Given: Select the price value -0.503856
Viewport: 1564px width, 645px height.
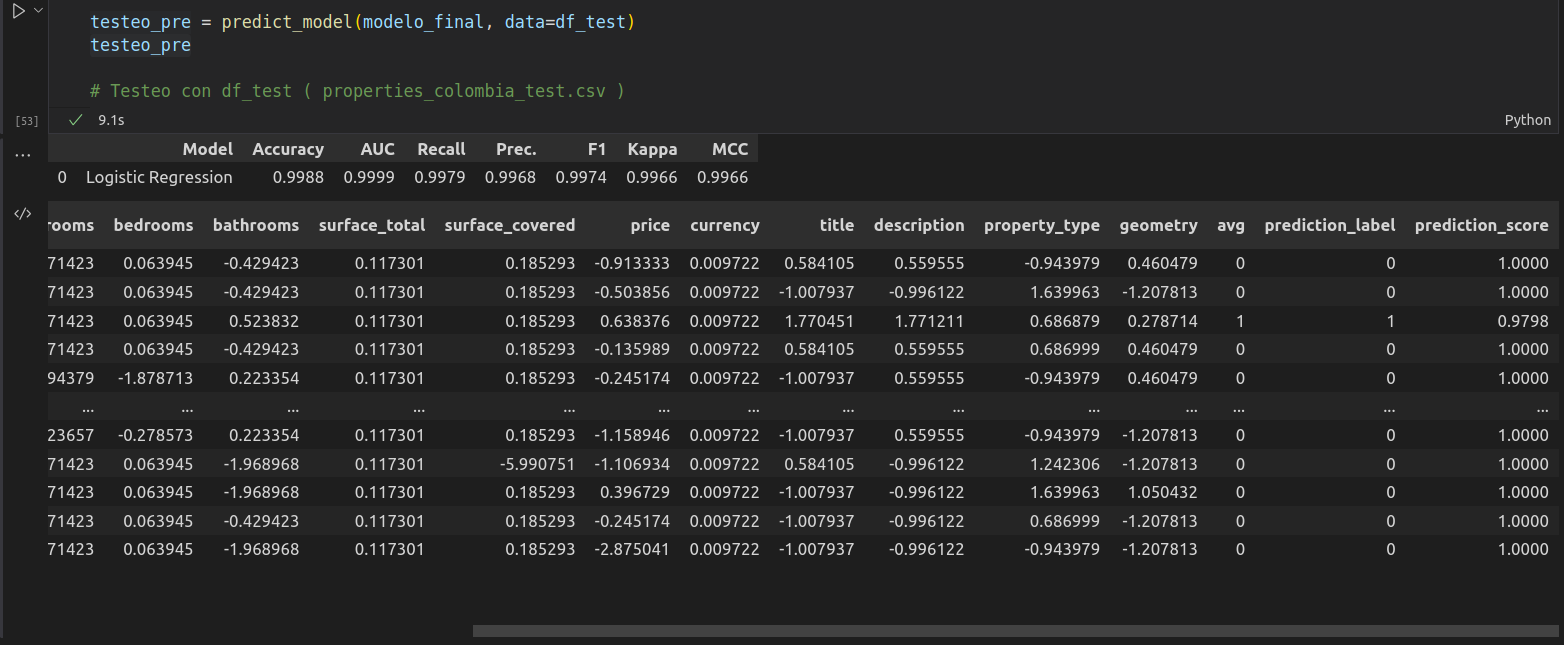Looking at the screenshot, I should pyautogui.click(x=632, y=292).
